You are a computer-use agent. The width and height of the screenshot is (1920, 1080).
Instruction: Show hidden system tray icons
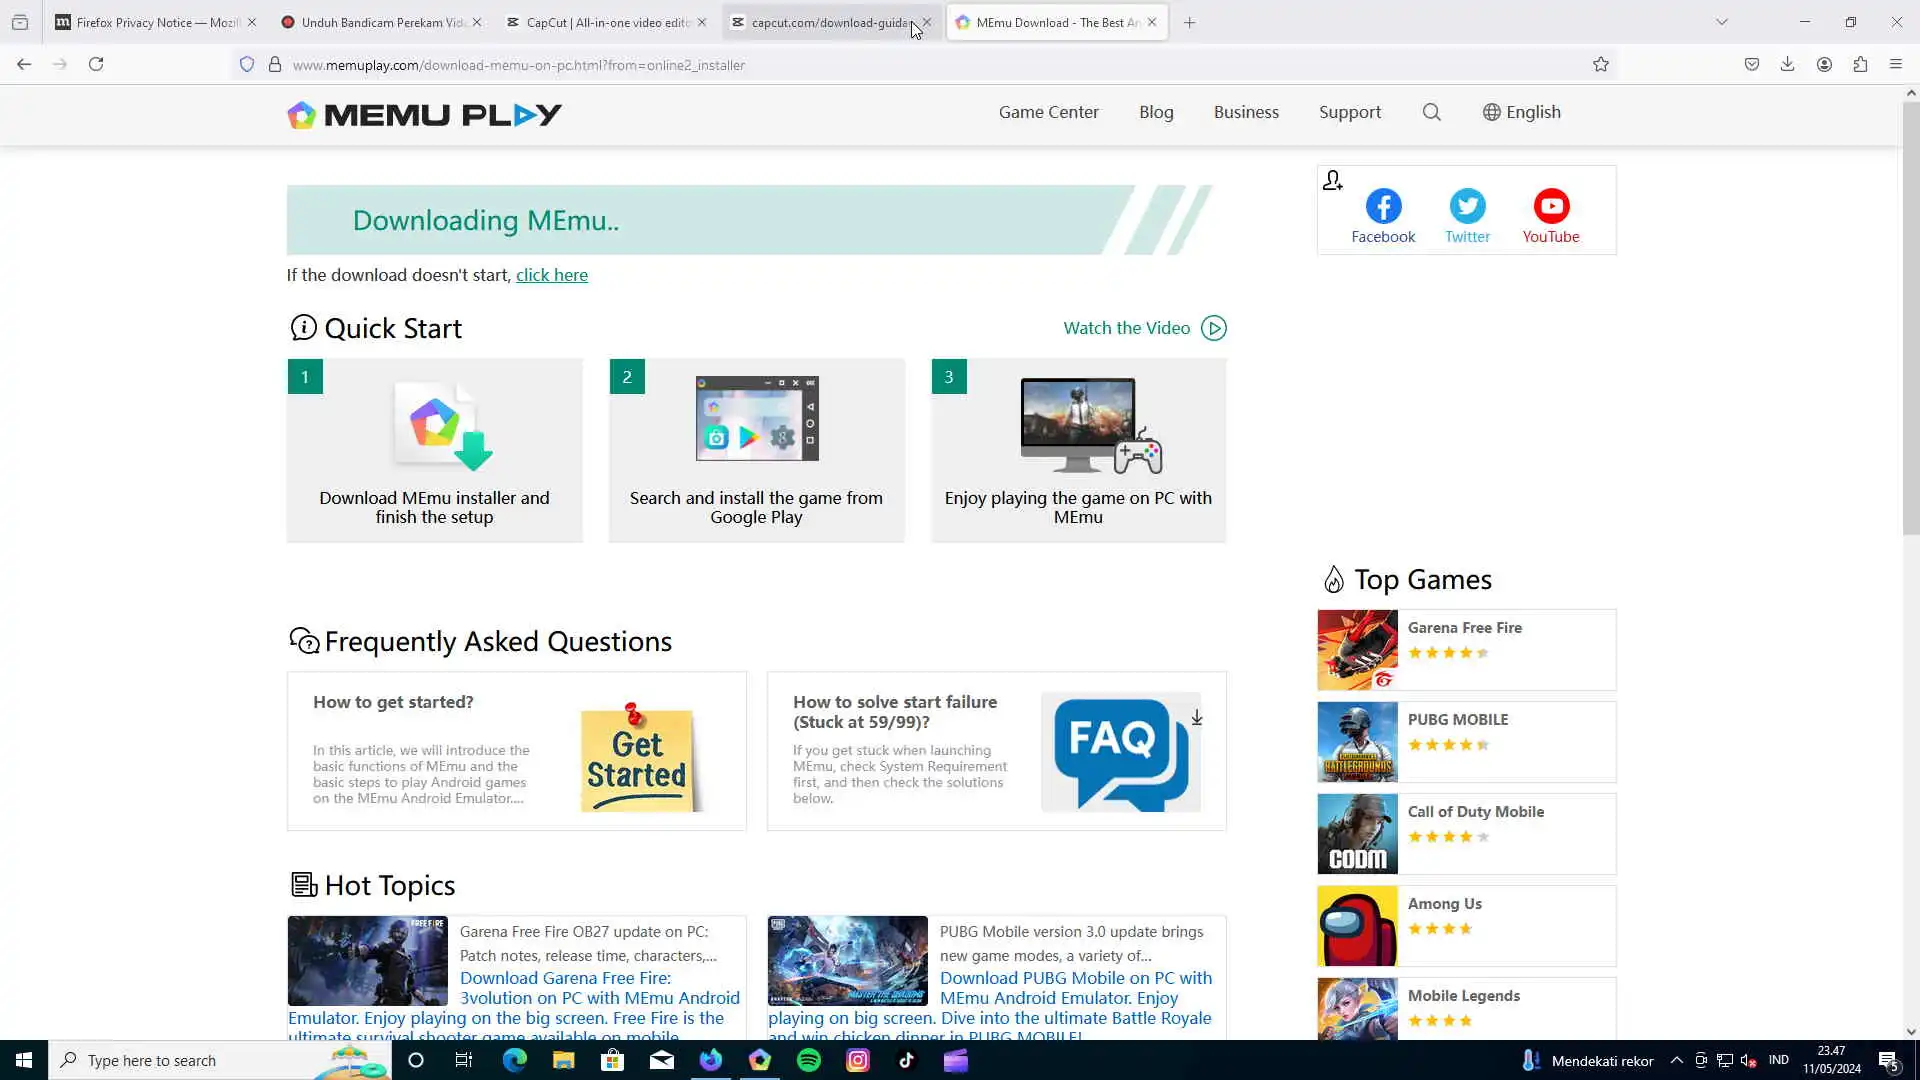coord(1677,1060)
